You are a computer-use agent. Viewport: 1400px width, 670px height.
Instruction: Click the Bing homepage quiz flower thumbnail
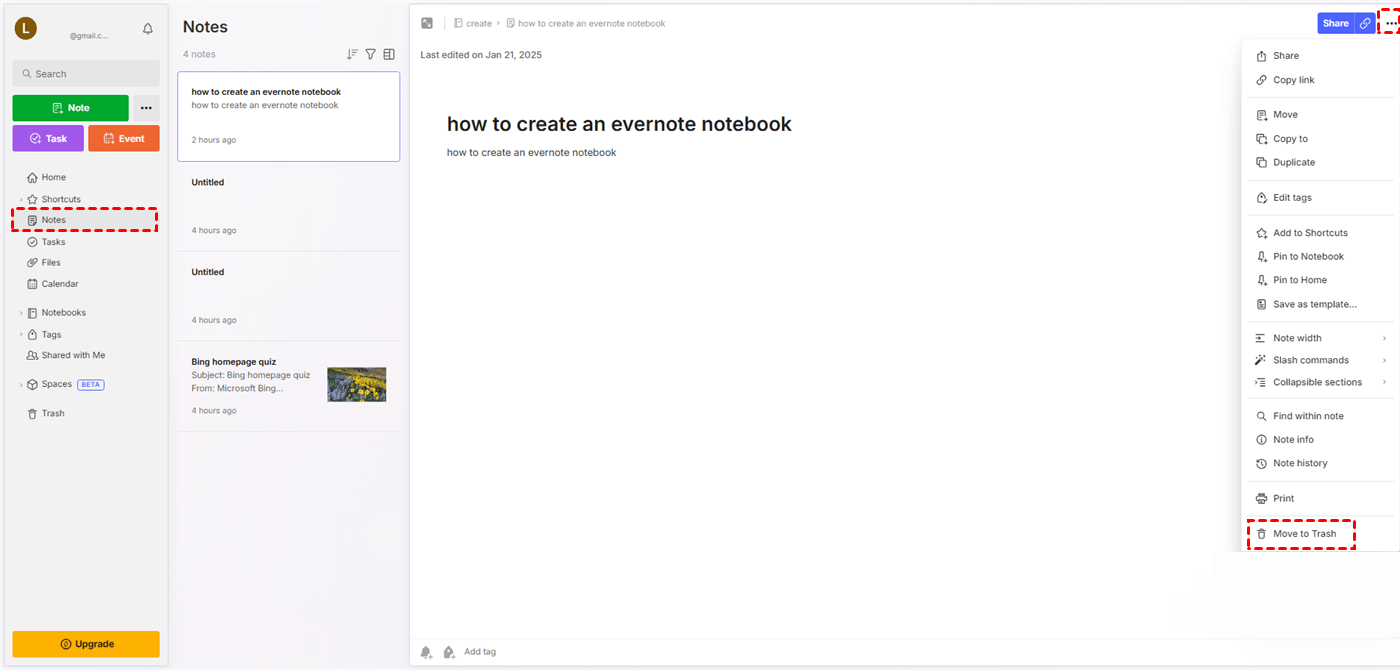[x=357, y=384]
